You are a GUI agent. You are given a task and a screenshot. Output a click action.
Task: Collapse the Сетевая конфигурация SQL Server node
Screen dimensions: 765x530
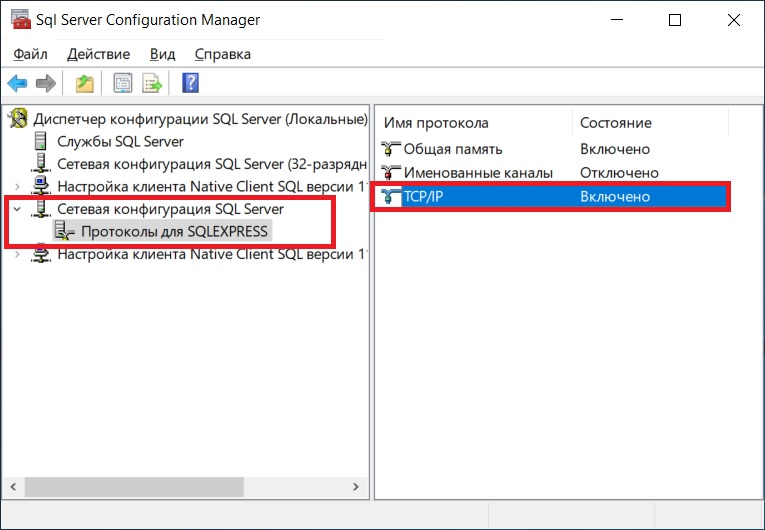pos(18,209)
